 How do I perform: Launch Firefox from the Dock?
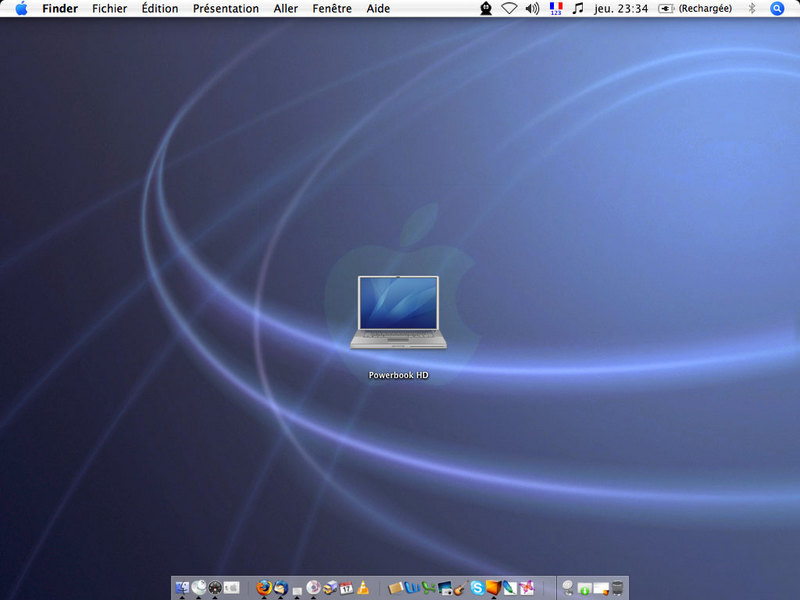264,588
